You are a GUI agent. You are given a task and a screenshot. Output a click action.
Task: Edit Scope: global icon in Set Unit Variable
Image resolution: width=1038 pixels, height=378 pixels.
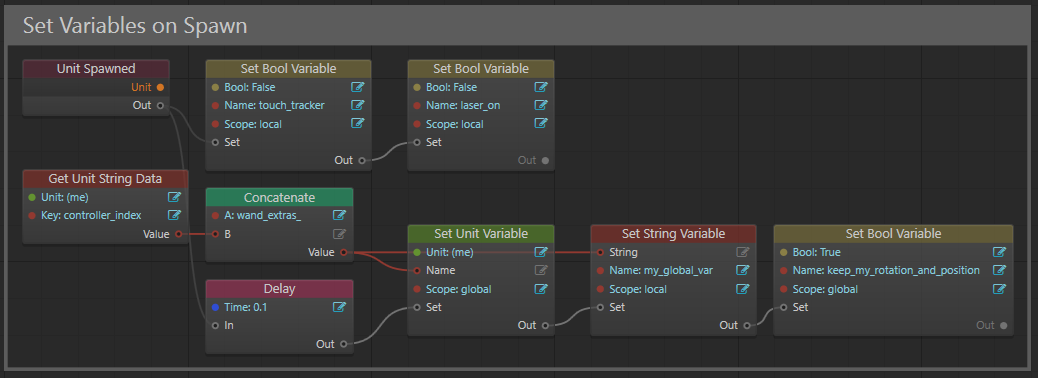coord(541,289)
